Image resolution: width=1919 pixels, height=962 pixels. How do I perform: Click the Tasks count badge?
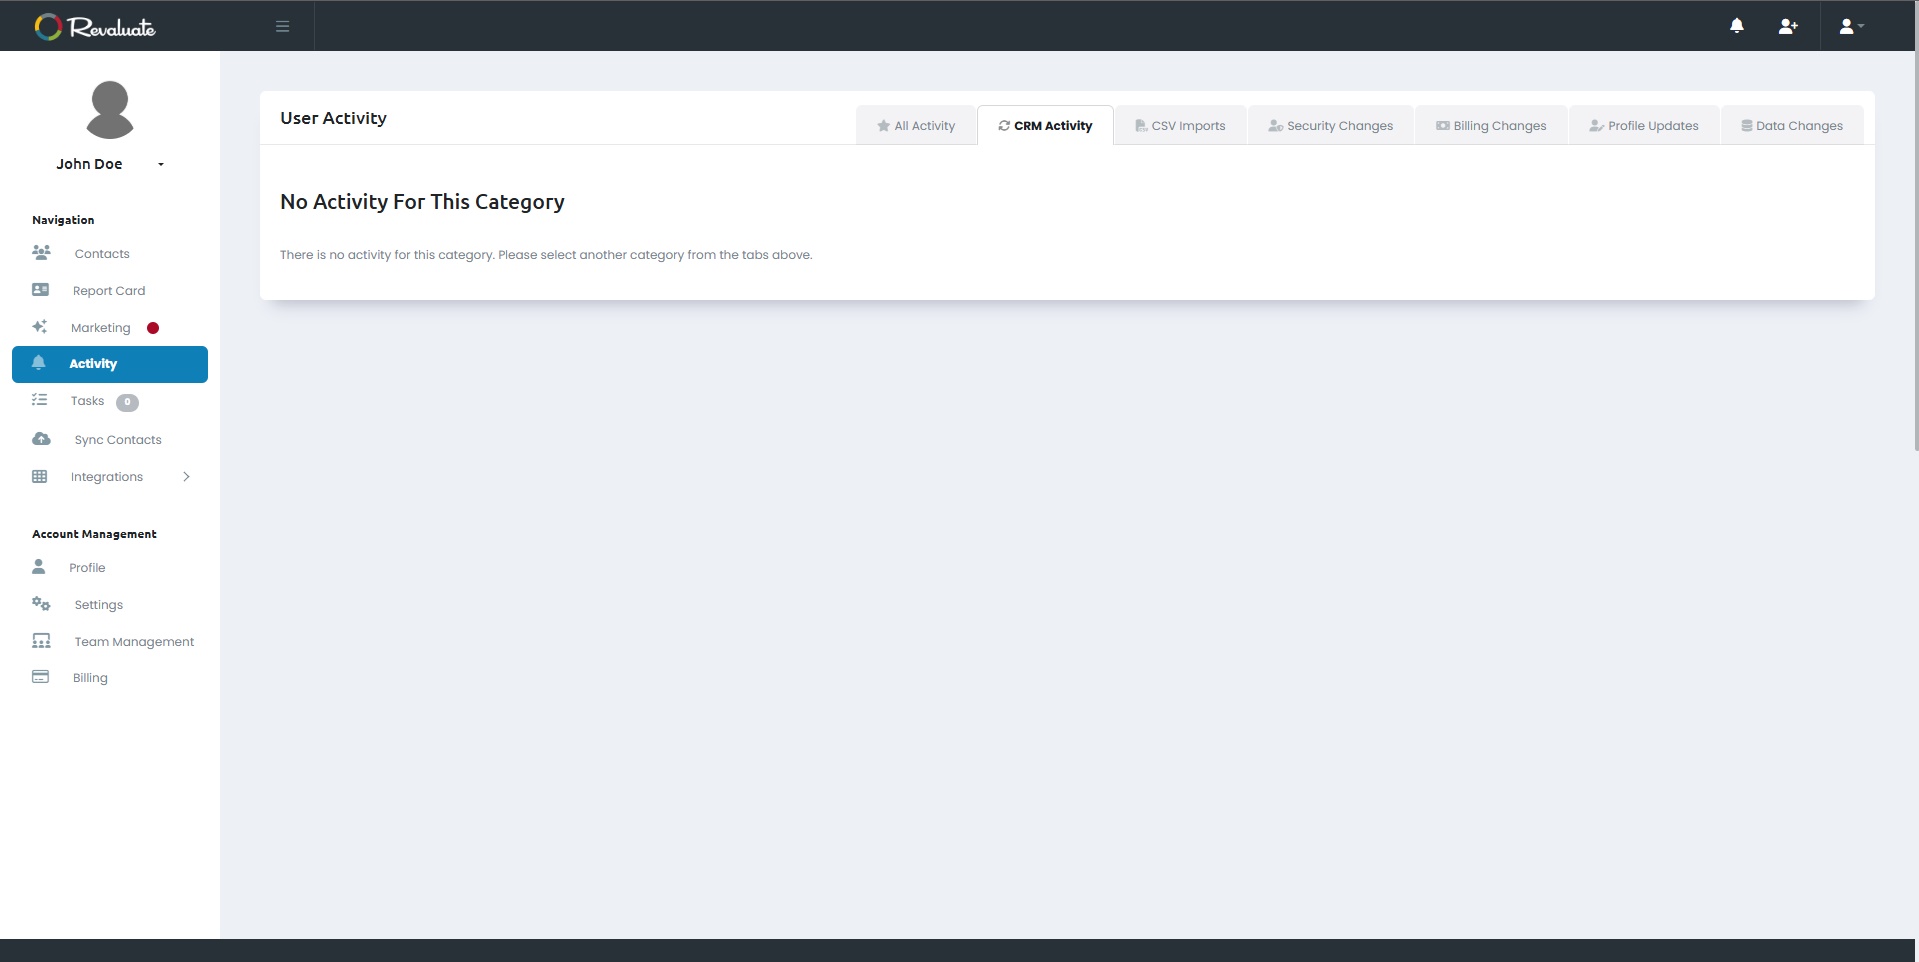tap(127, 402)
